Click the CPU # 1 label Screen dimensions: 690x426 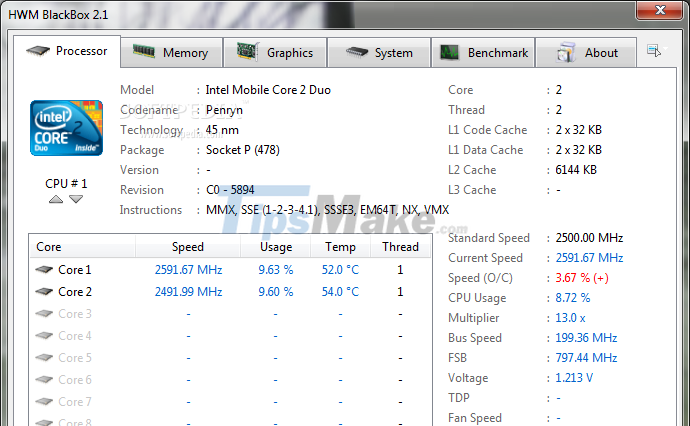click(x=66, y=184)
